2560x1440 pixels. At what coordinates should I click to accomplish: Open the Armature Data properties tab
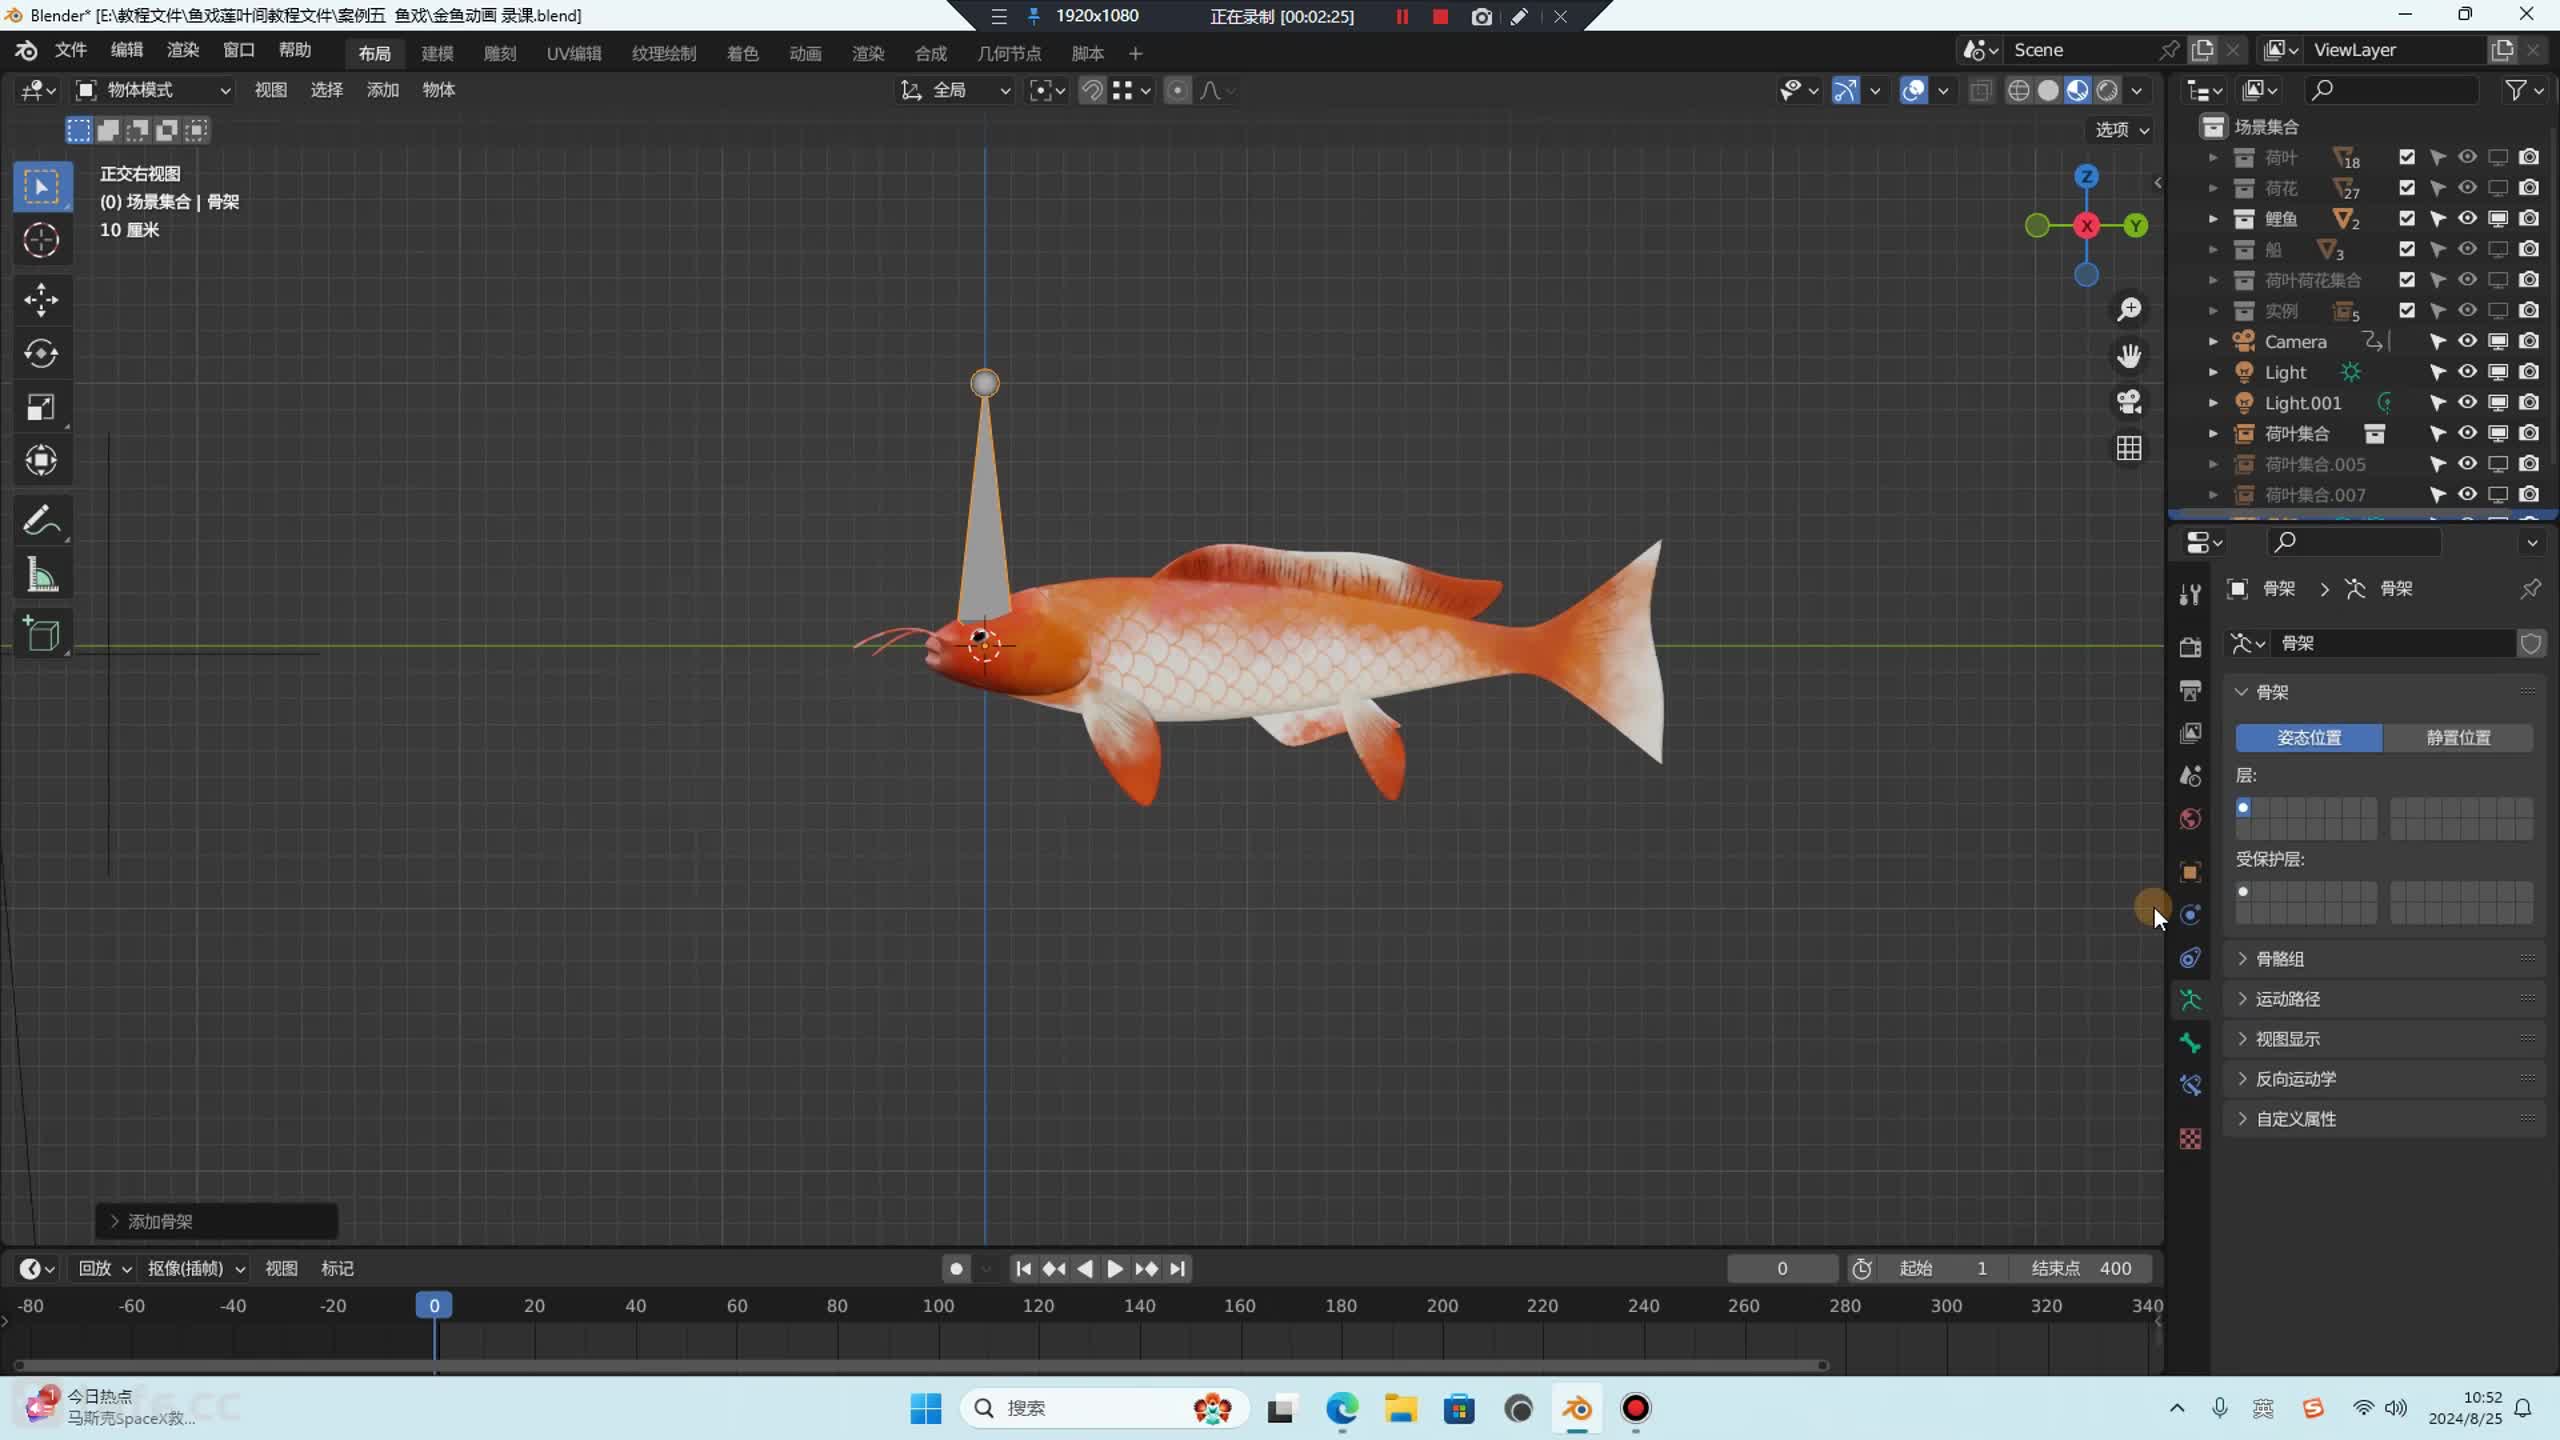click(2190, 1000)
